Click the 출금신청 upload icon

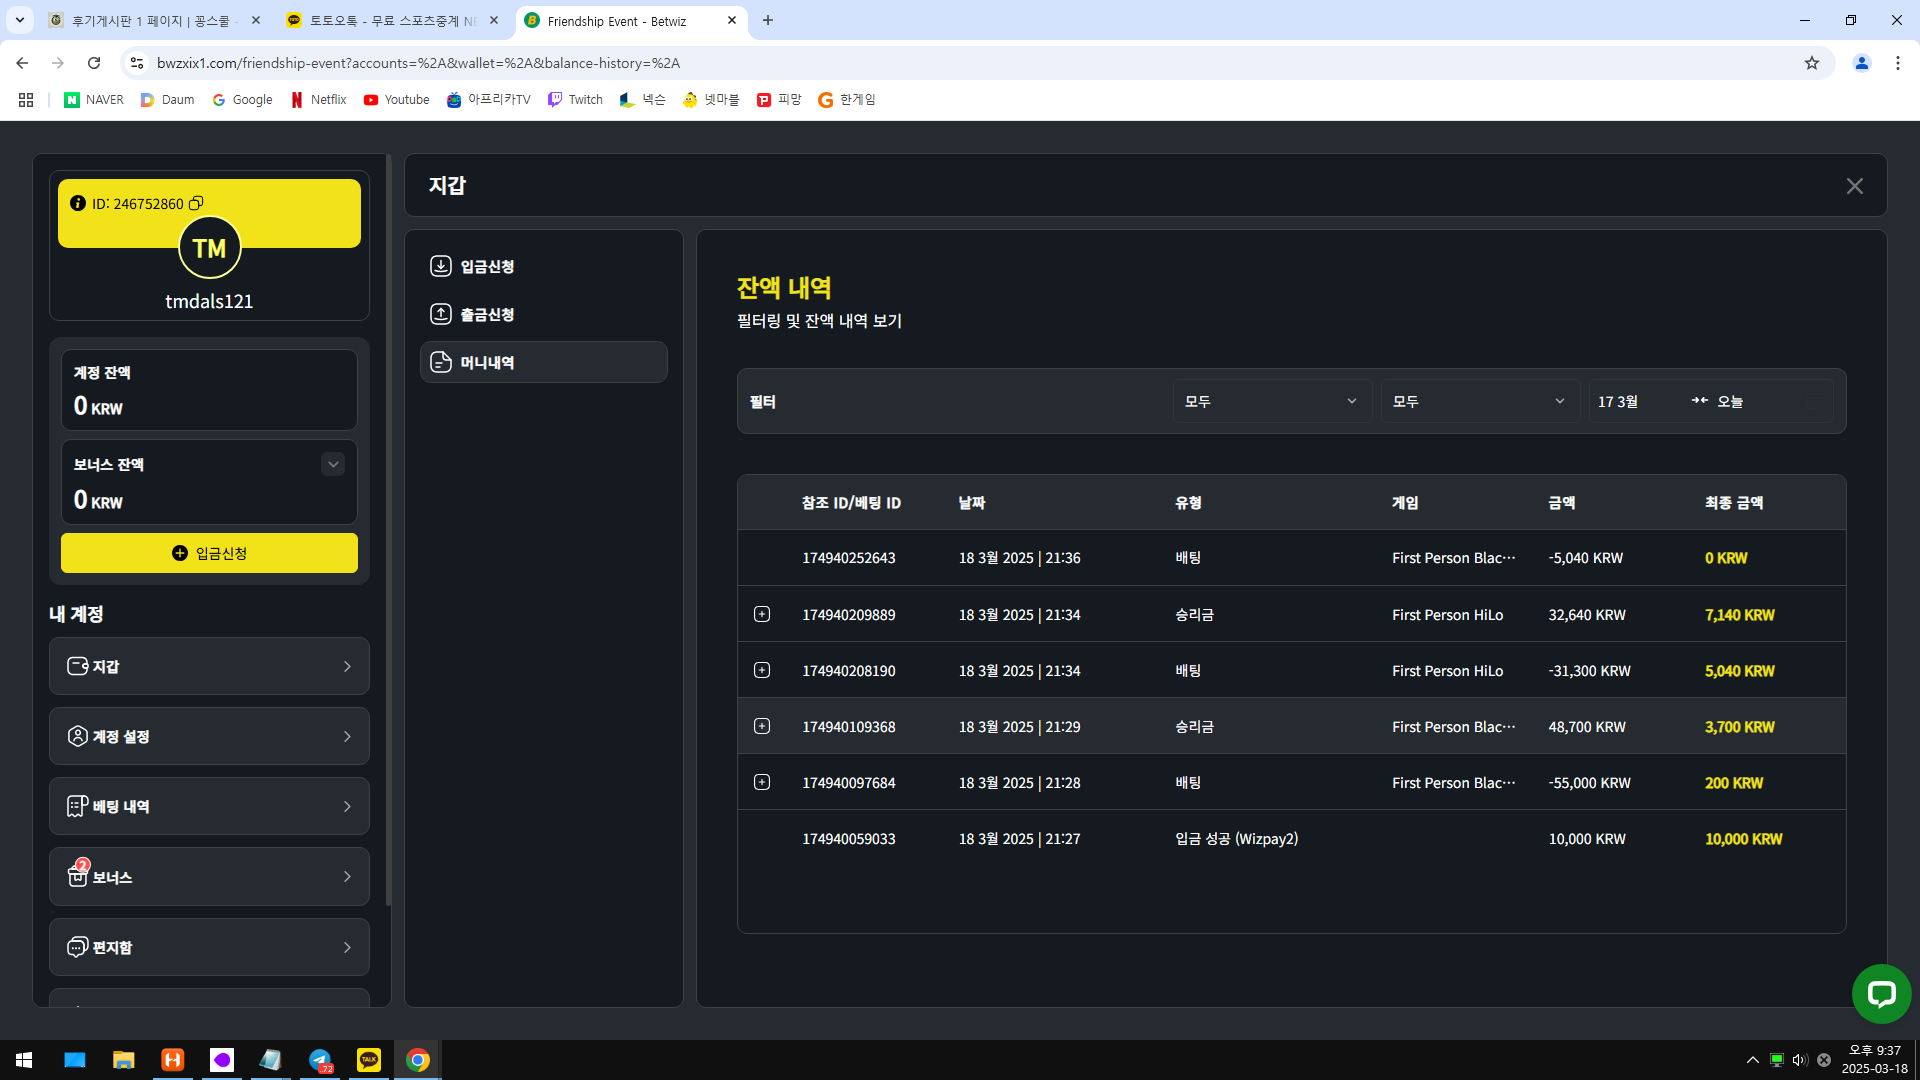tap(441, 314)
